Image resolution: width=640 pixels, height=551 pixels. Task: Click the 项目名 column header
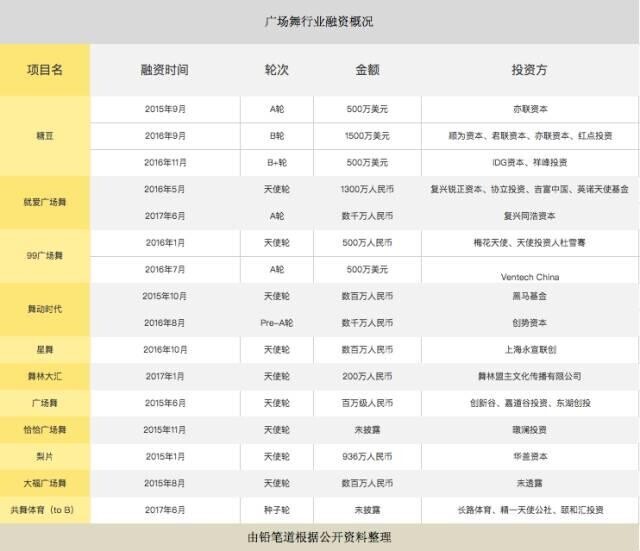[45, 70]
